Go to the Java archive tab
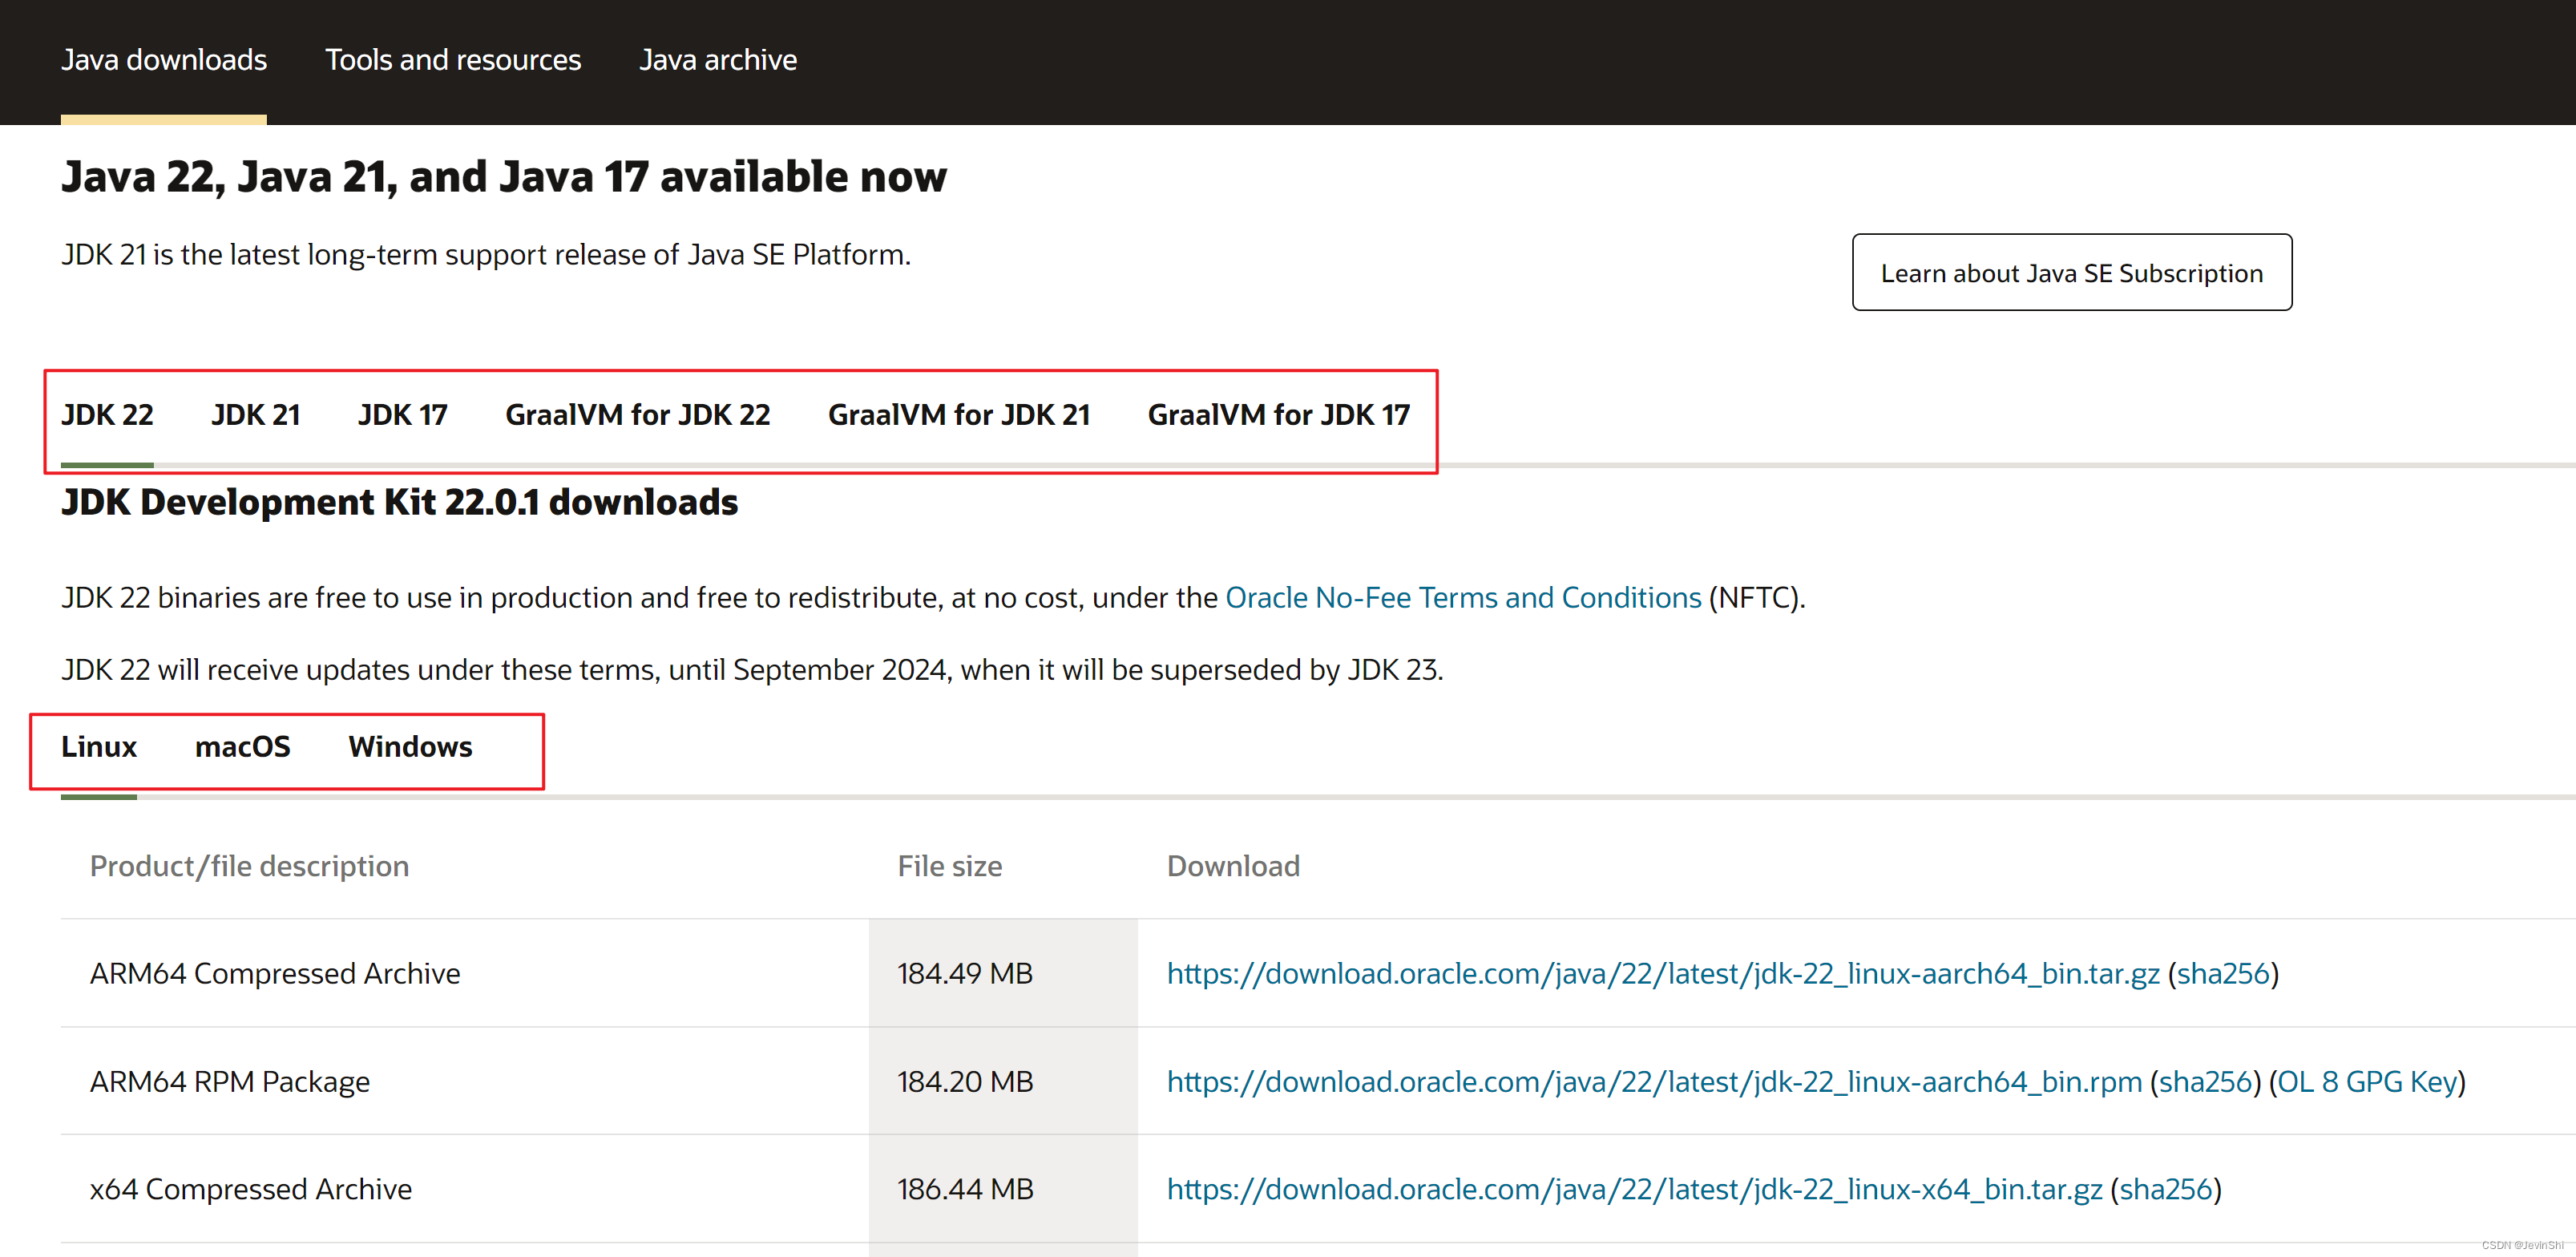Screen dimensions: 2576x1257 tap(718, 60)
